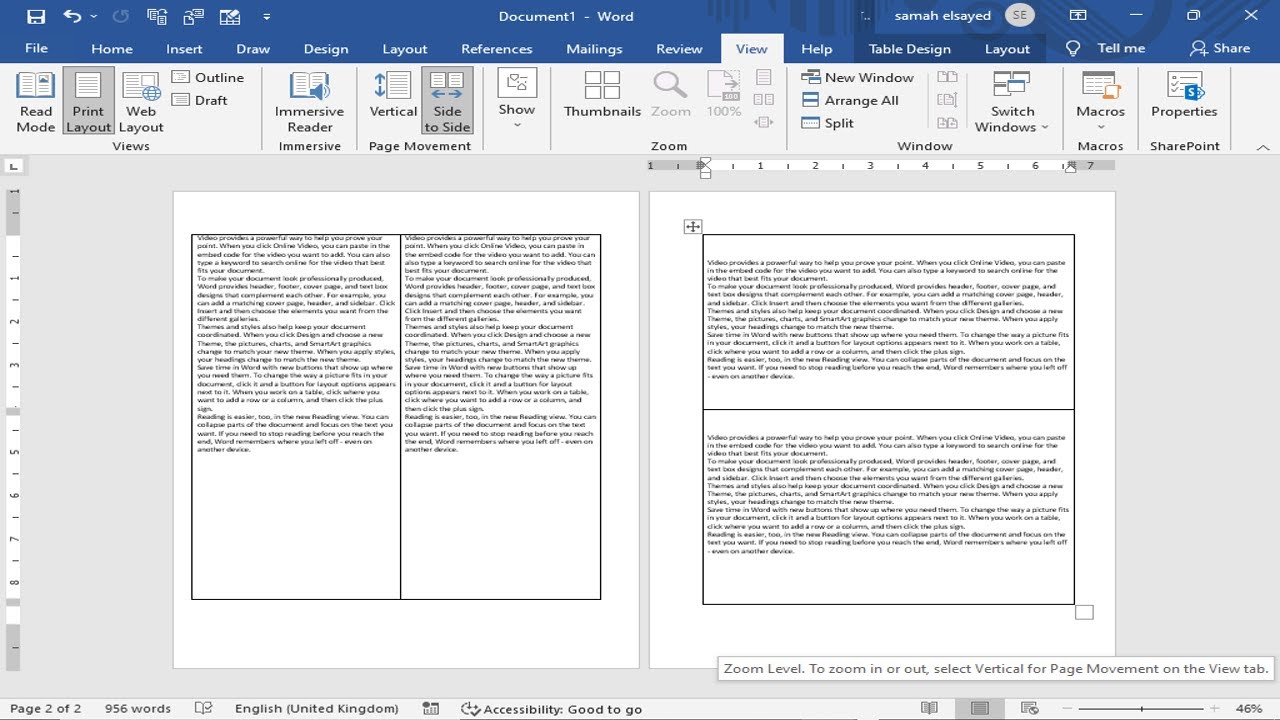Image resolution: width=1280 pixels, height=720 pixels.
Task: Open the Thumbnails zoom view
Action: tap(602, 95)
